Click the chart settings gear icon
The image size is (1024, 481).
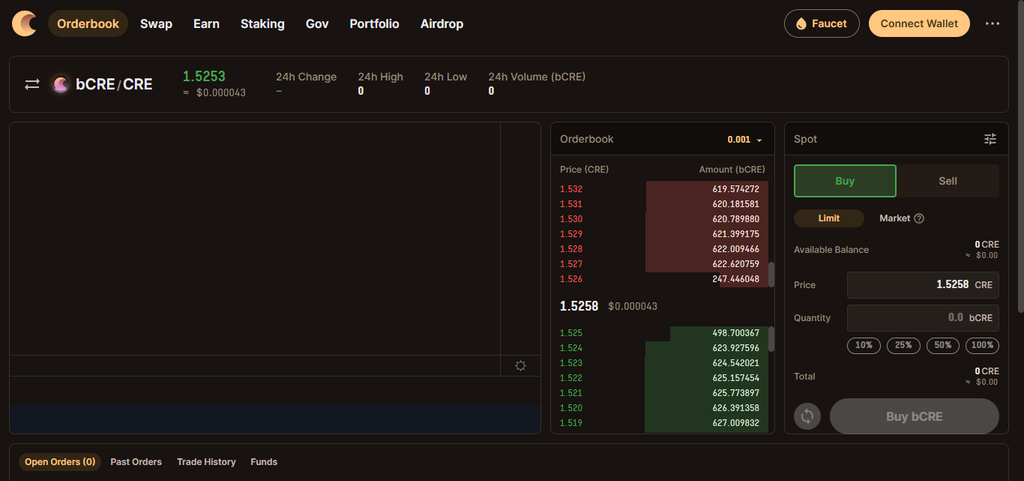520,365
